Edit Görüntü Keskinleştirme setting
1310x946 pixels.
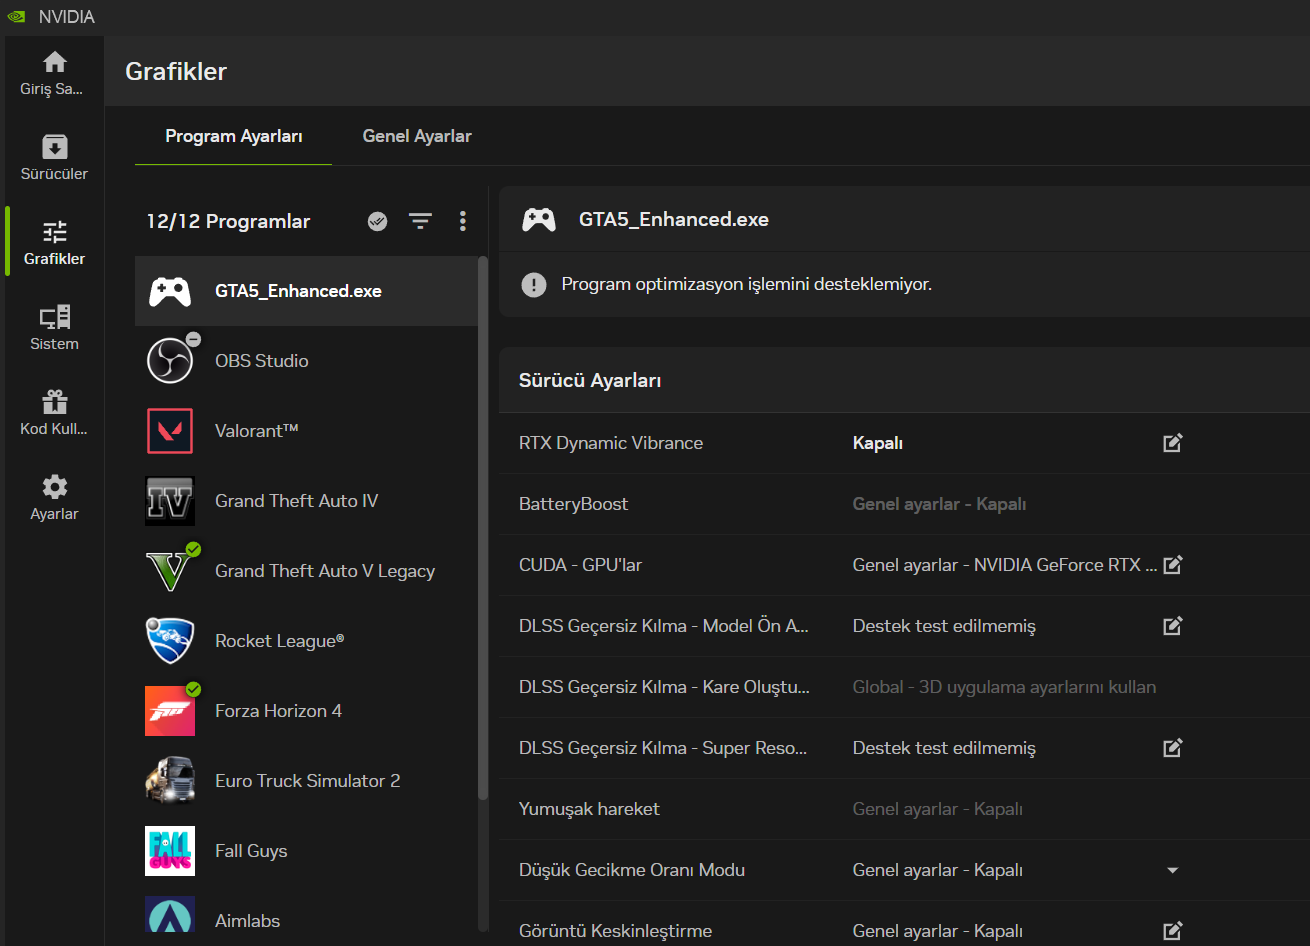(1173, 931)
